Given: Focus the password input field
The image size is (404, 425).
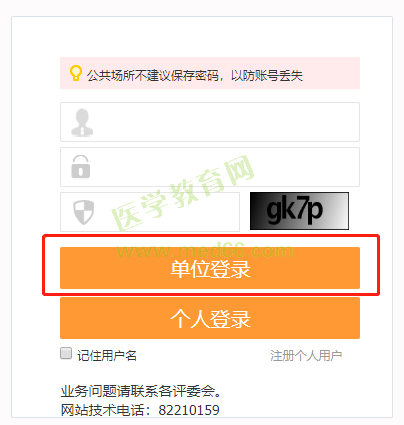Looking at the screenshot, I should pyautogui.click(x=210, y=167).
